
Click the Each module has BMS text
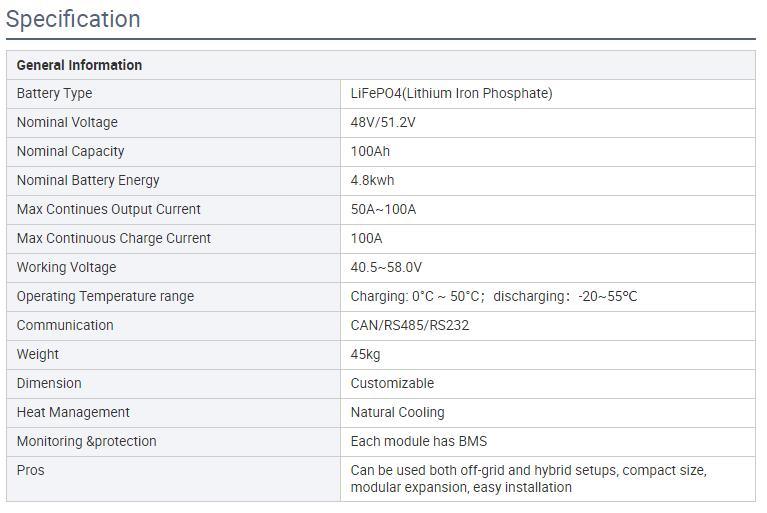419,442
